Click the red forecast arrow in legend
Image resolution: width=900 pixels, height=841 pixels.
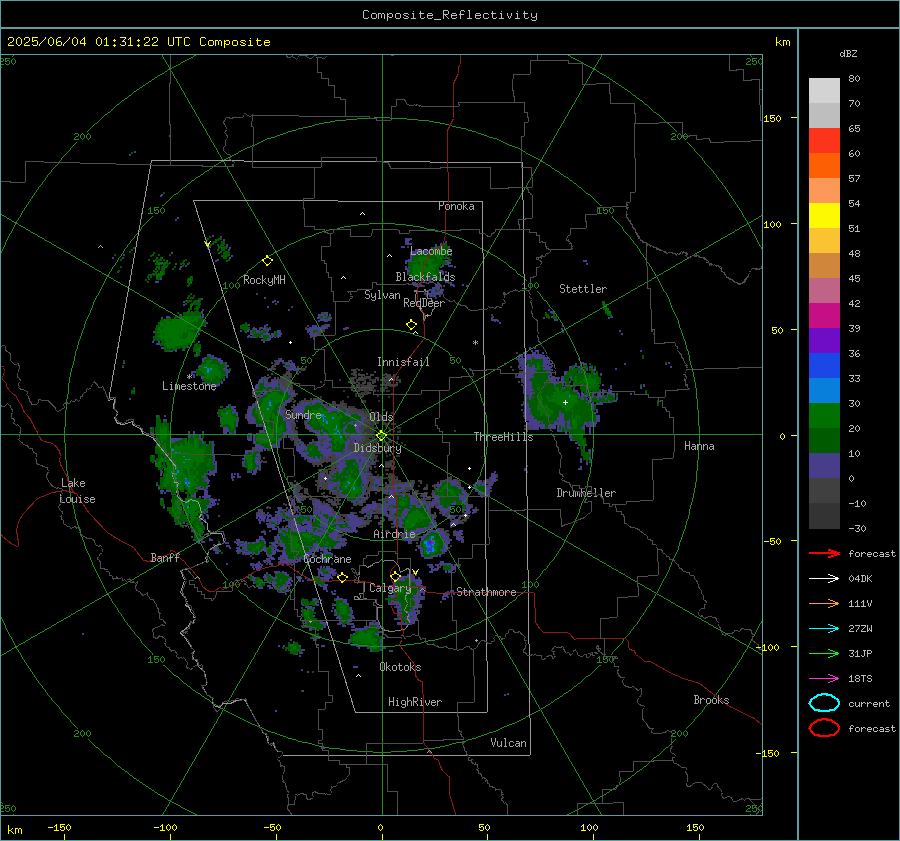[824, 553]
